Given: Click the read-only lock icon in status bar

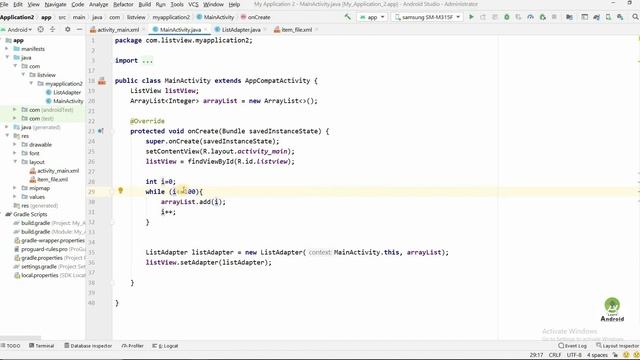Looking at the screenshot, I should (x=615, y=355).
